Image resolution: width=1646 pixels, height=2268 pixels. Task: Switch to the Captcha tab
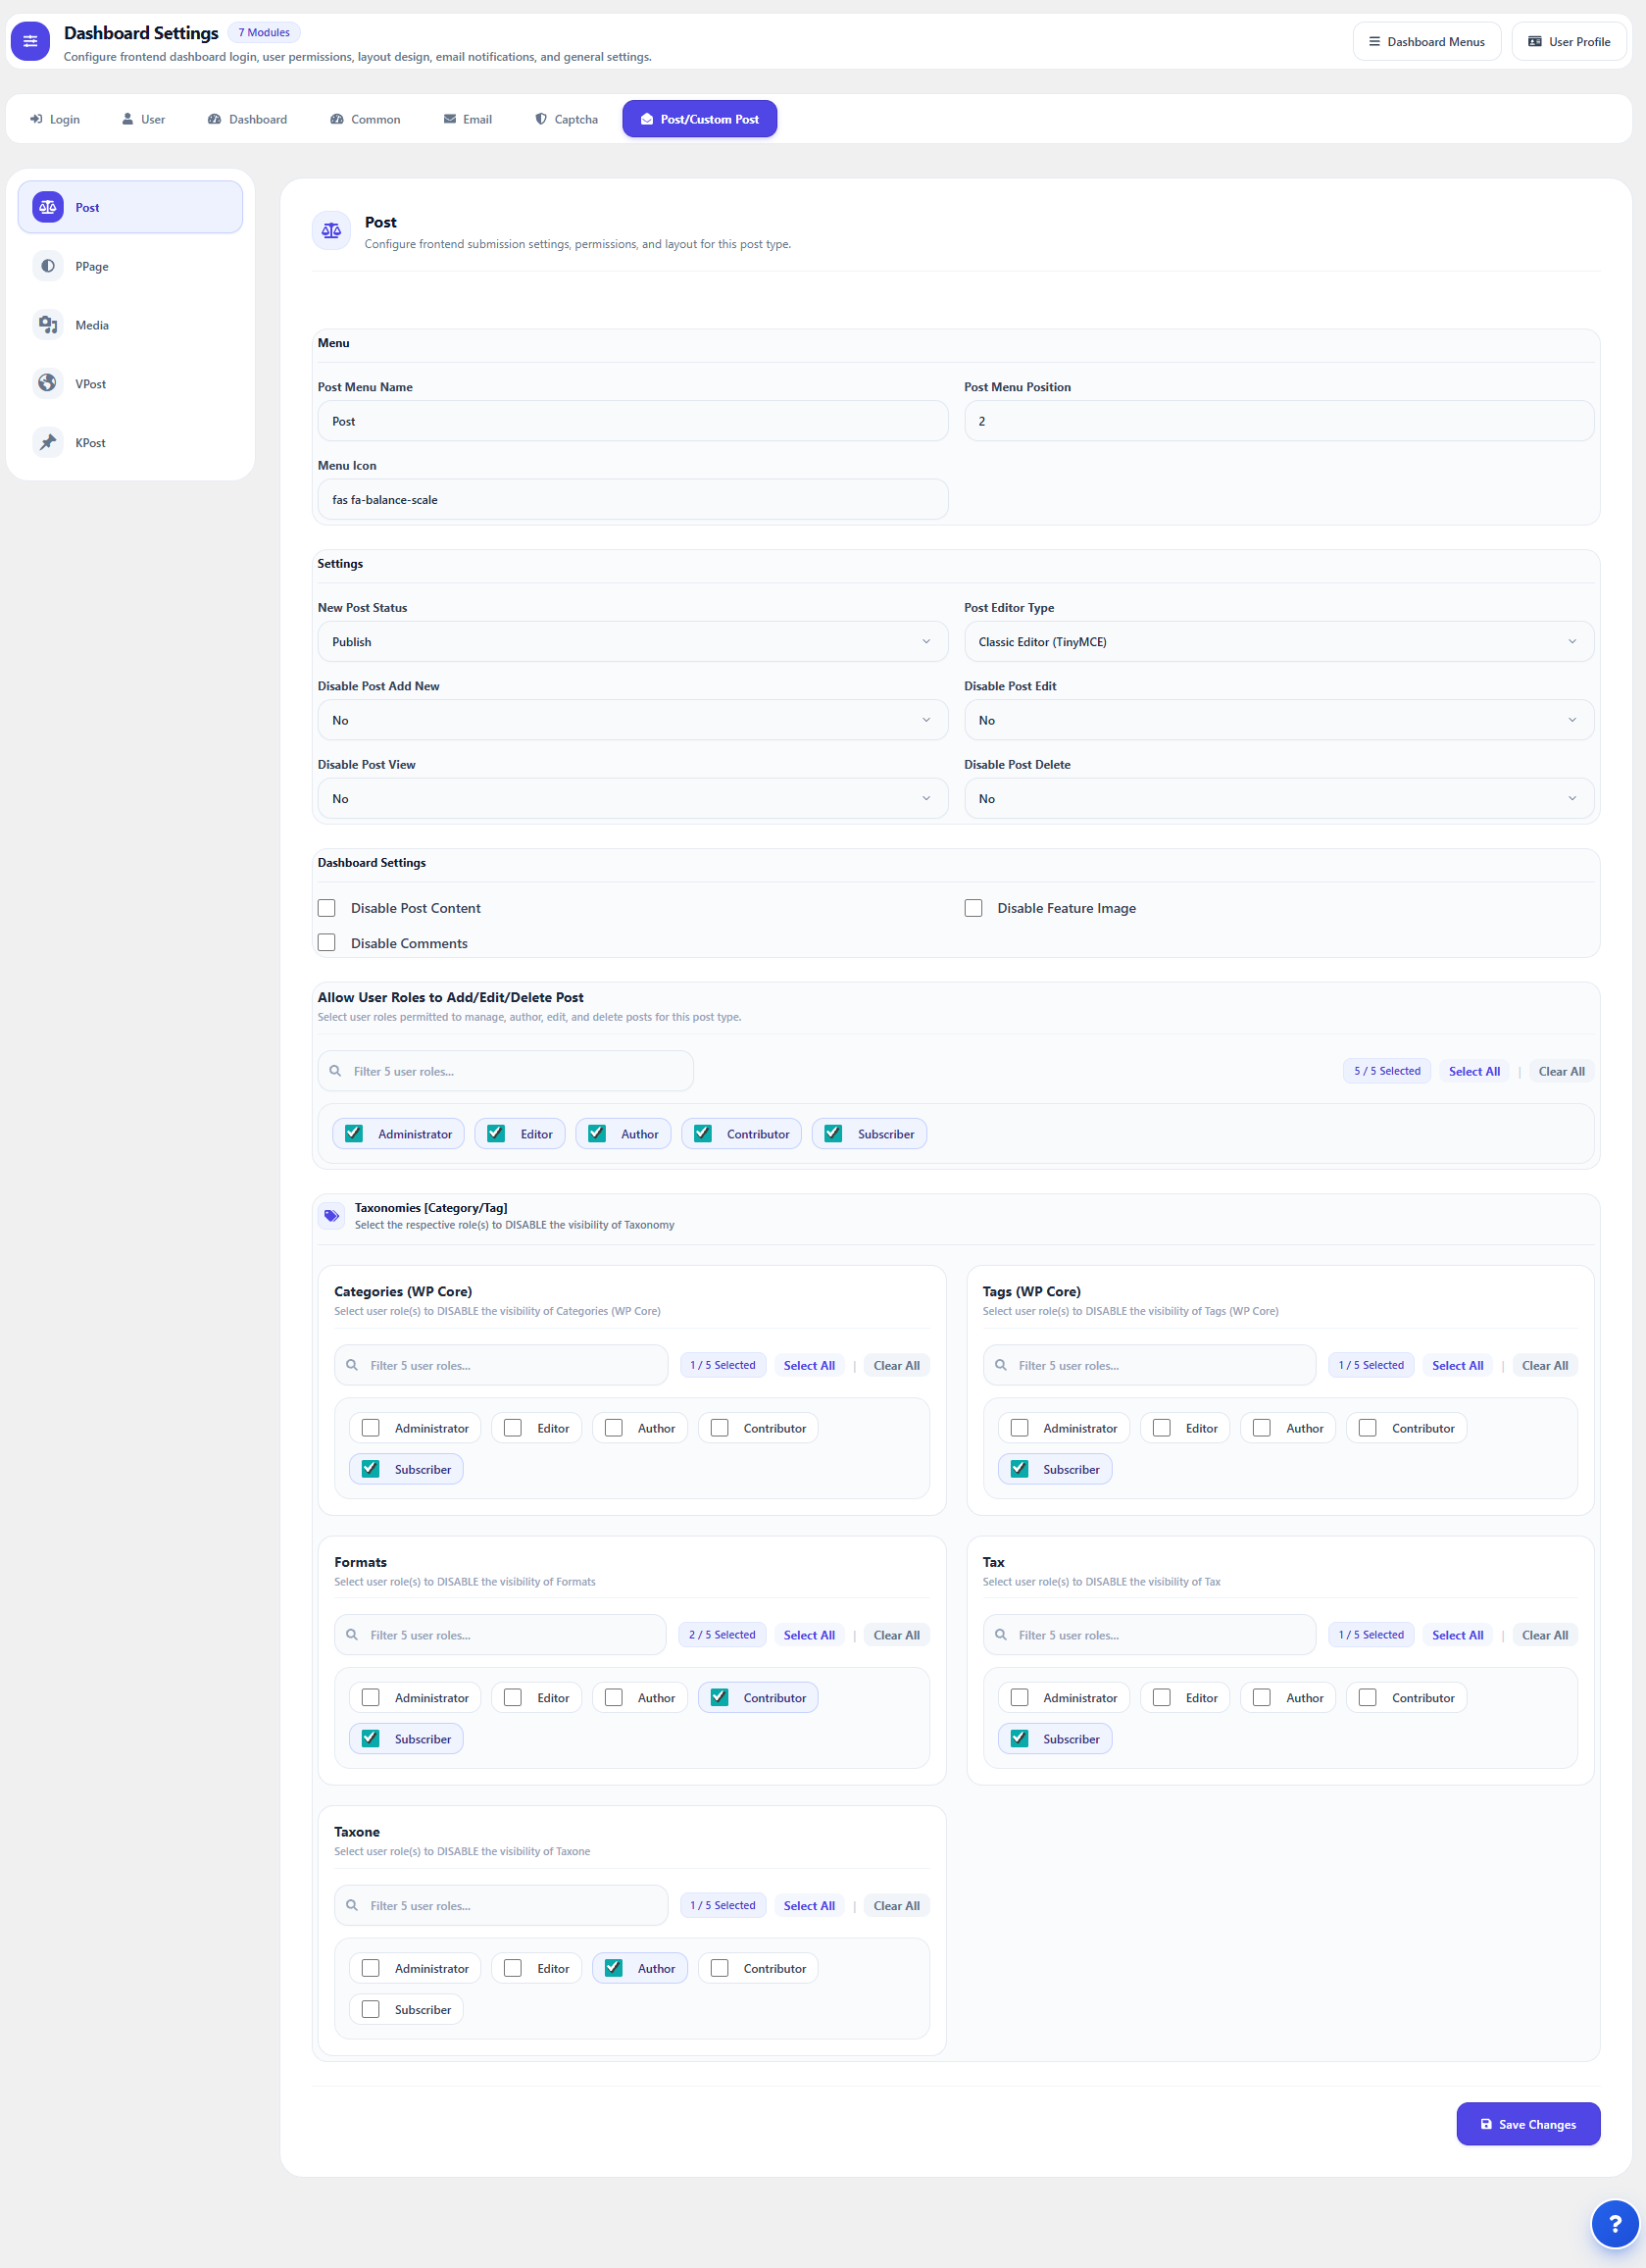coord(566,119)
